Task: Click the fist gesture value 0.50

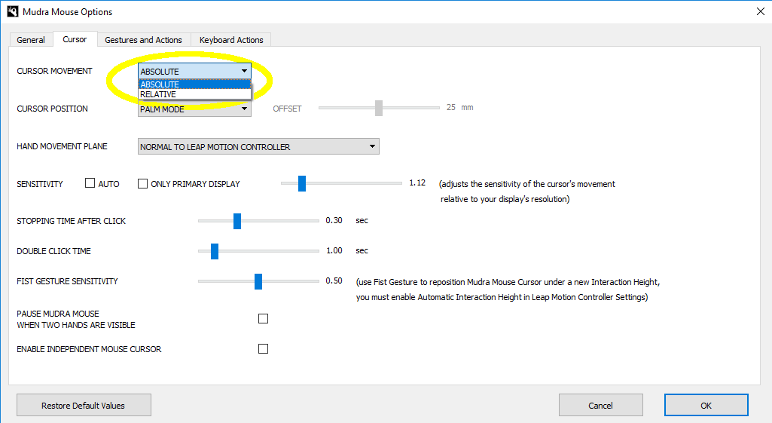Action: point(334,281)
